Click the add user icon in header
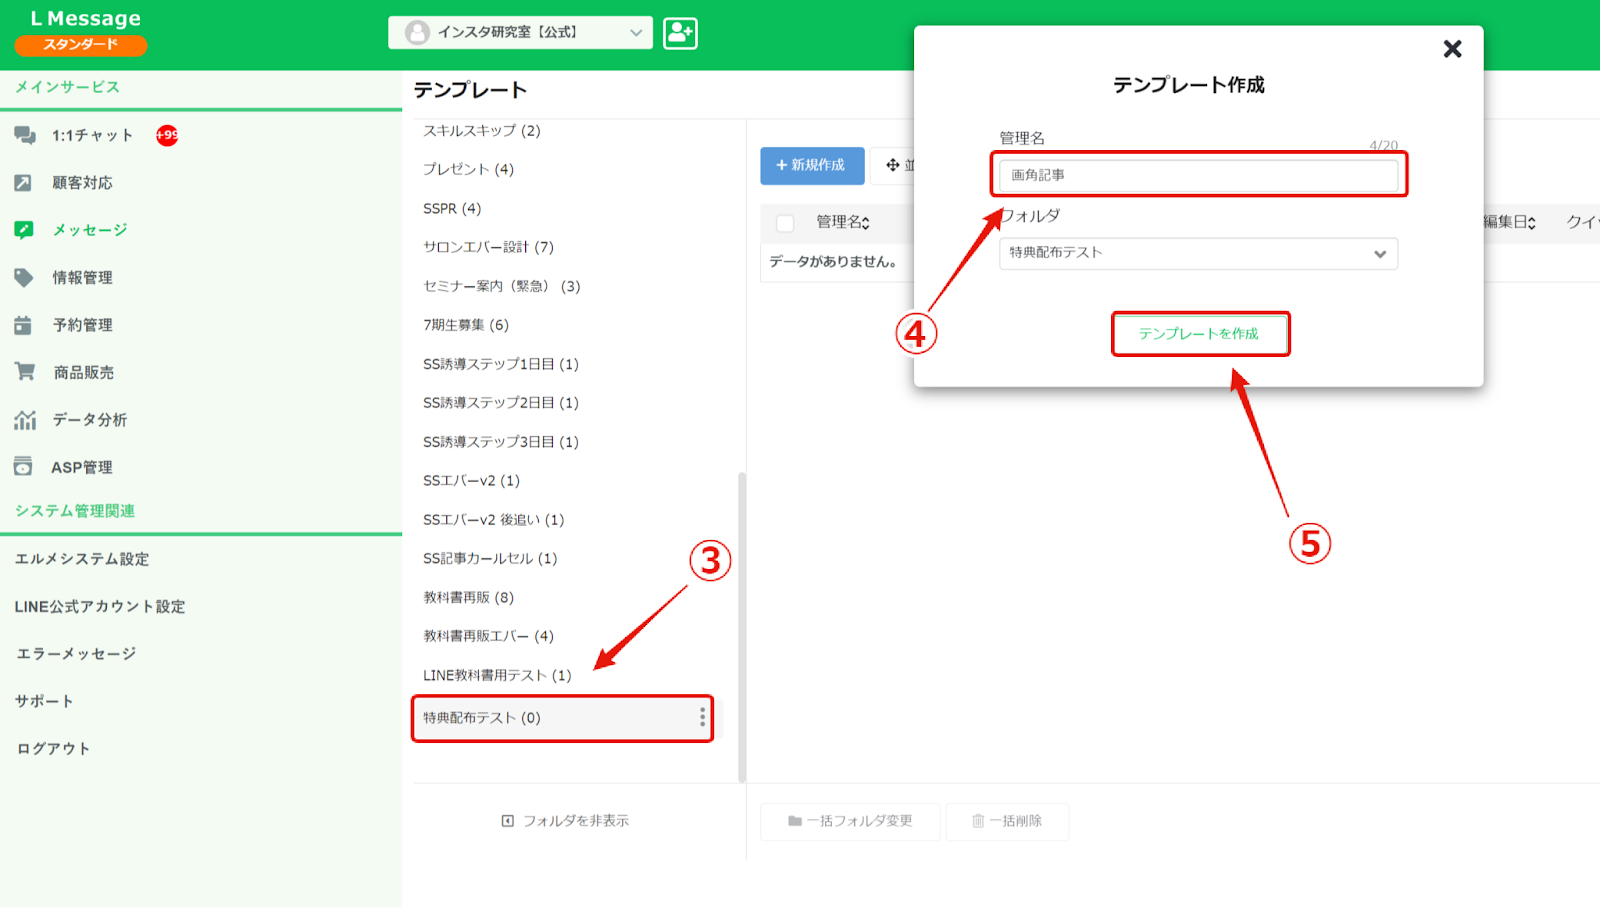The height and width of the screenshot is (908, 1600). click(680, 33)
